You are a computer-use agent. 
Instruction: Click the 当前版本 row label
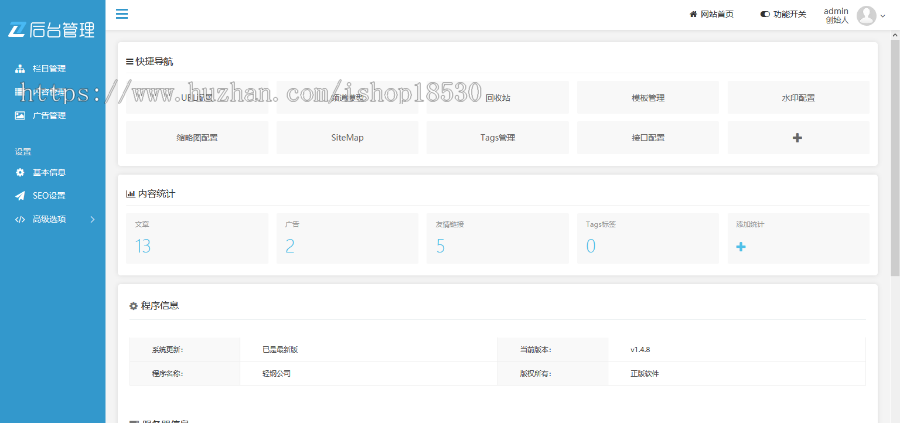click(536, 350)
